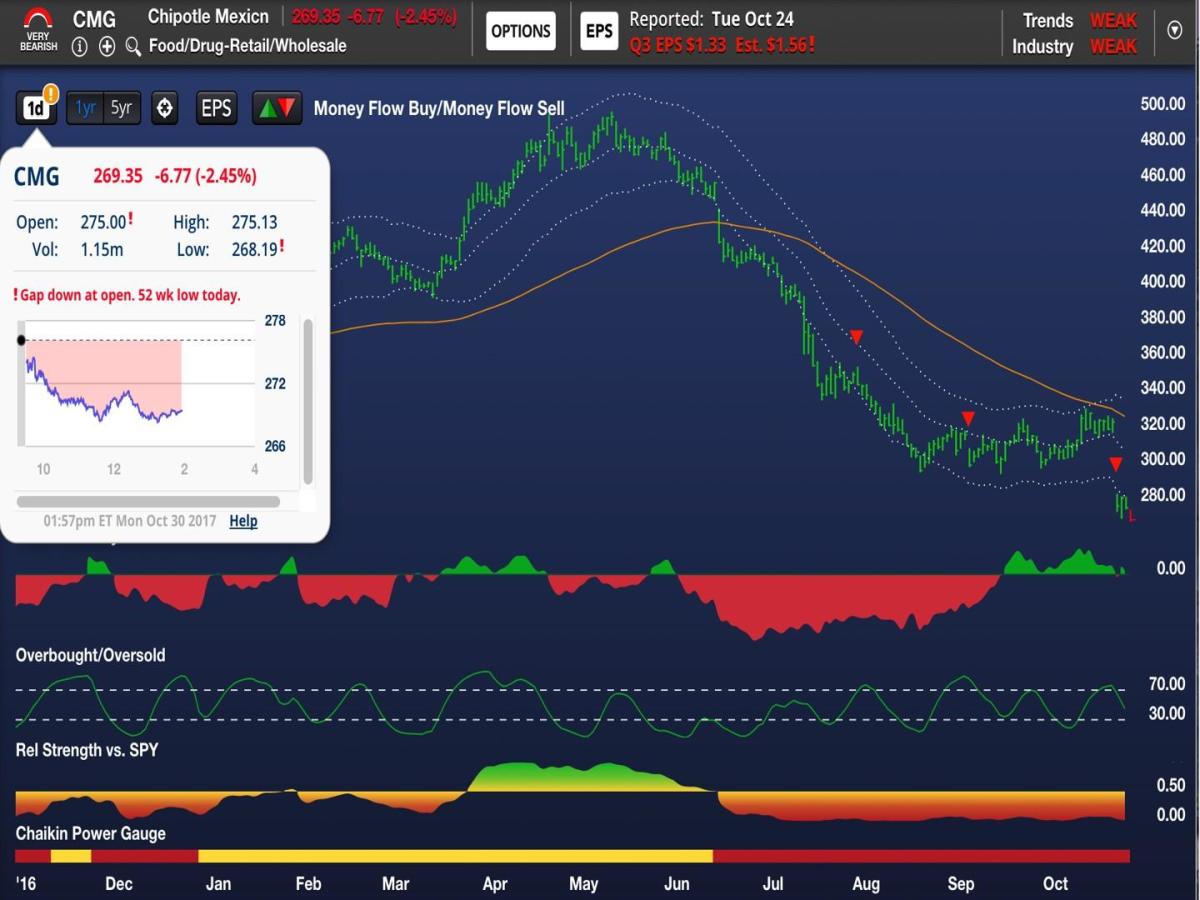
Task: Click the crosshair target icon
Action: pyautogui.click(x=165, y=108)
